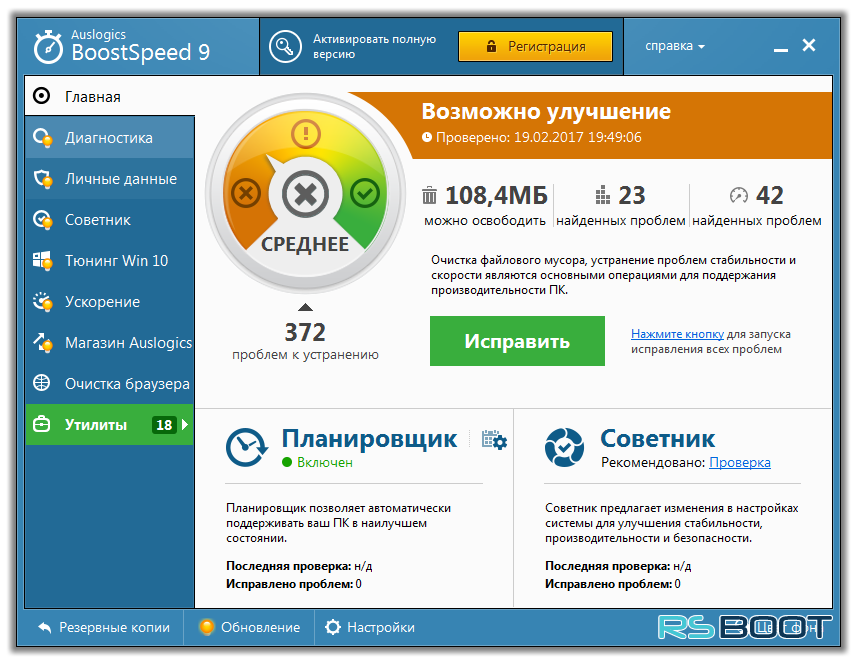Open the Личные данные section
This screenshot has height=664, width=857.
pos(109,179)
